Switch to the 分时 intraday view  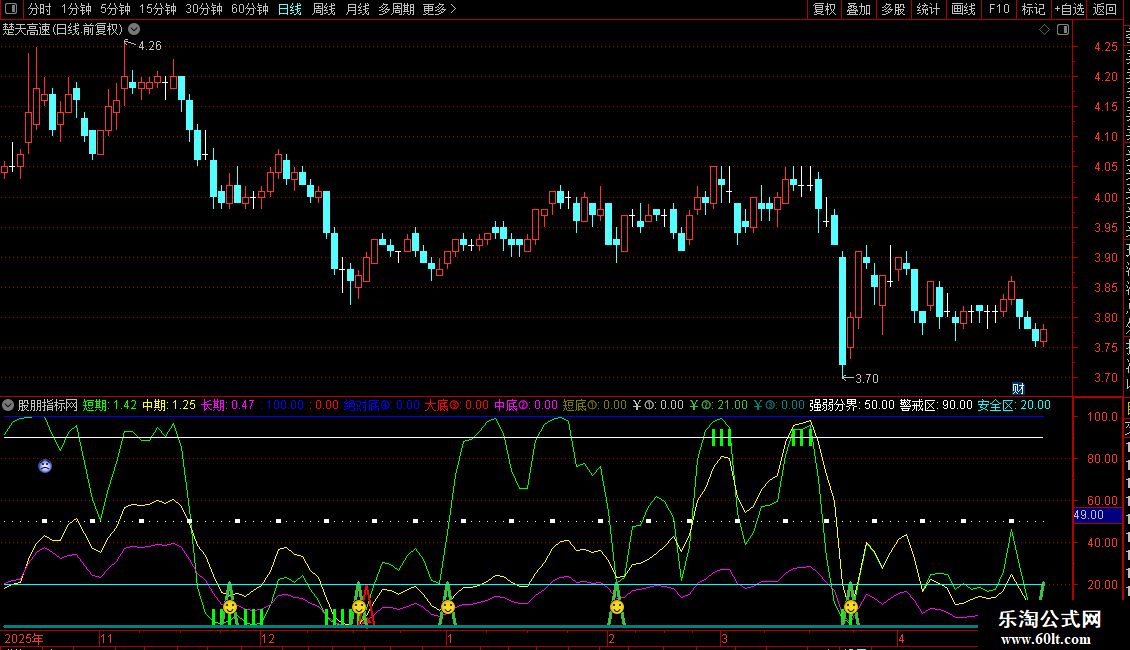(x=40, y=9)
